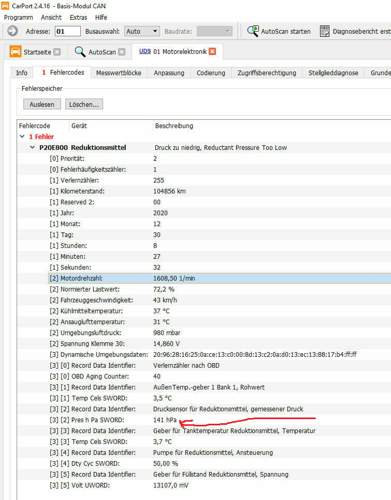Click the AutoScan starten magnifier icon
Viewport: 391px width, 500px height.
[253, 31]
